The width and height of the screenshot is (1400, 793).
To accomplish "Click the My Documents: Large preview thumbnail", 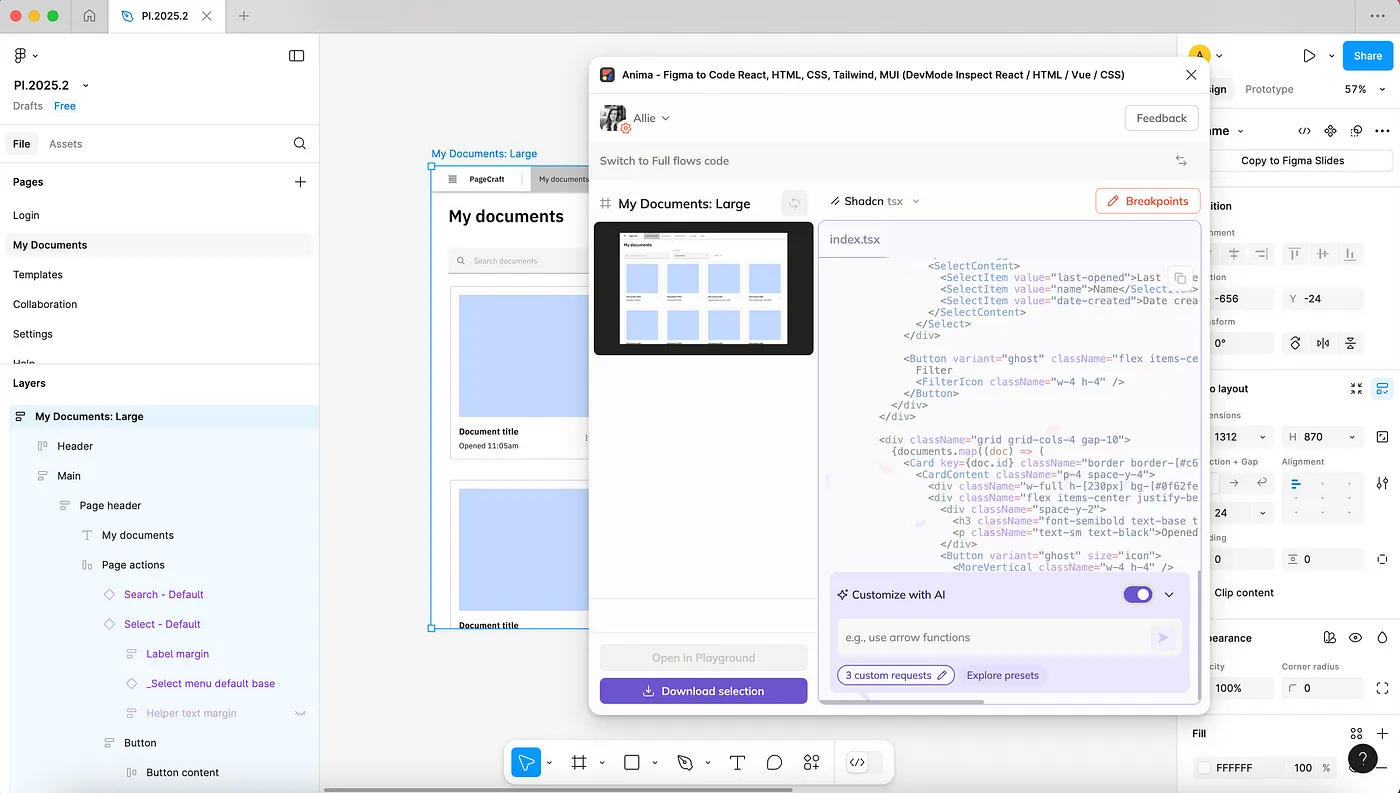I will click(703, 288).
